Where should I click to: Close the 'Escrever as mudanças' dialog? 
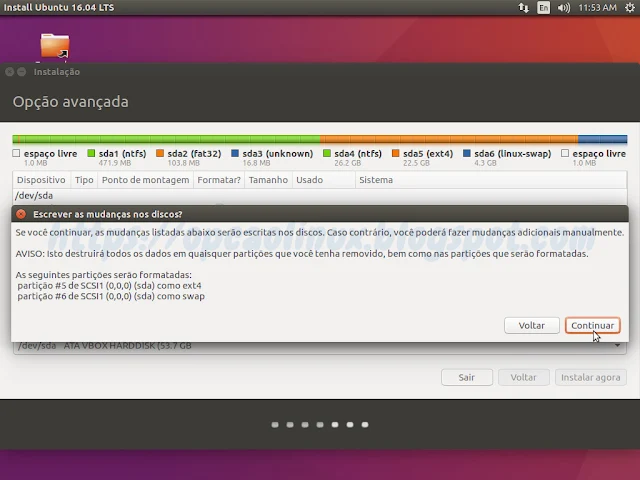click(21, 214)
